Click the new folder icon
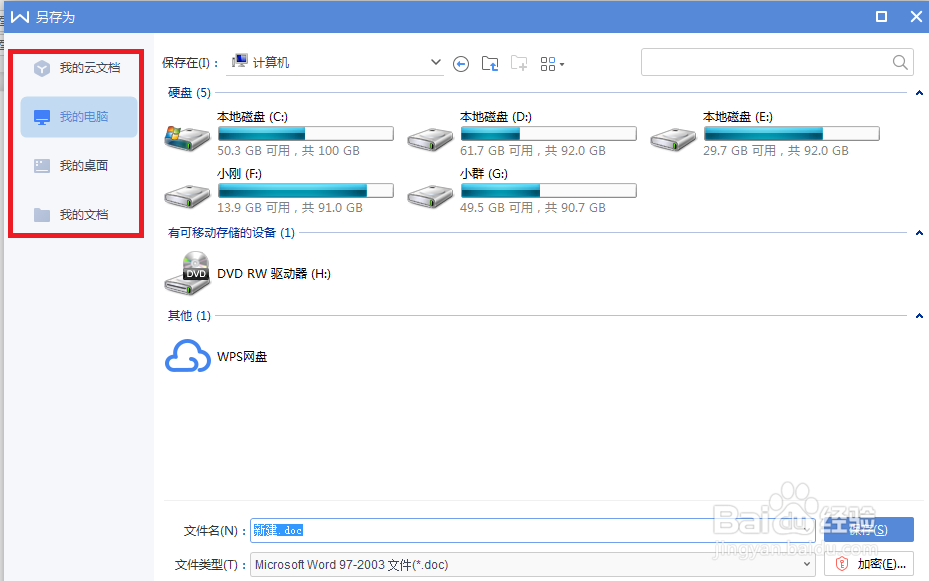Screen dimensions: 929x581 click(x=519, y=63)
